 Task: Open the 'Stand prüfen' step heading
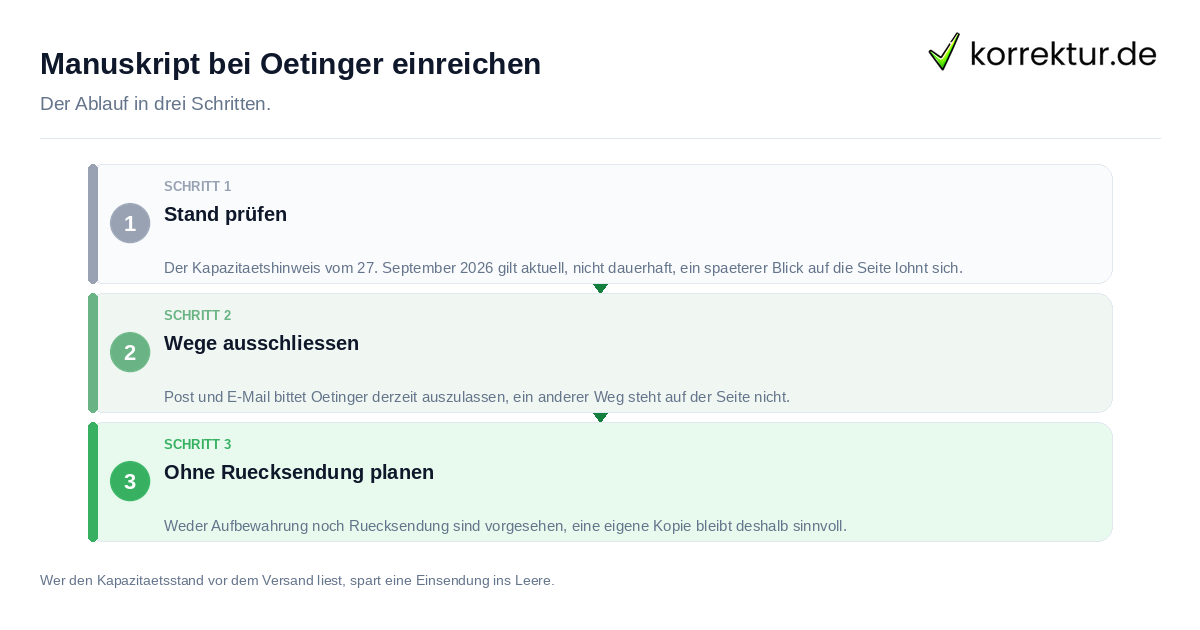225,214
